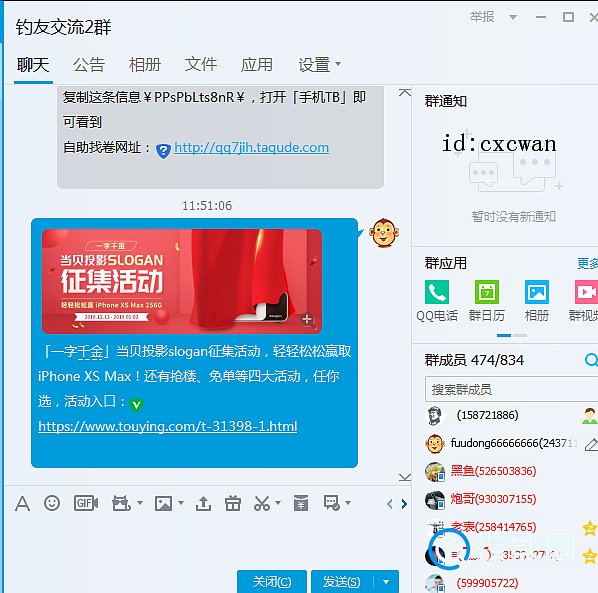Click the send picture icon
The width and height of the screenshot is (598, 593).
pyautogui.click(x=163, y=503)
